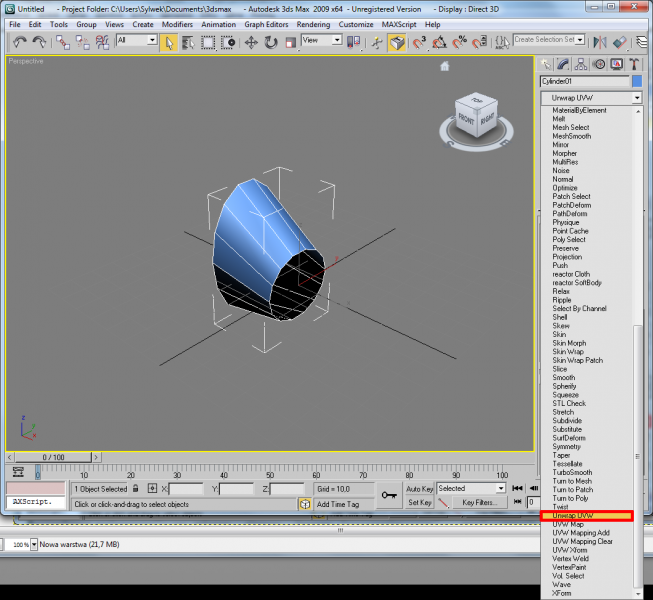Expand the selection filter All dropdown
The height and width of the screenshot is (600, 653).
tap(152, 41)
